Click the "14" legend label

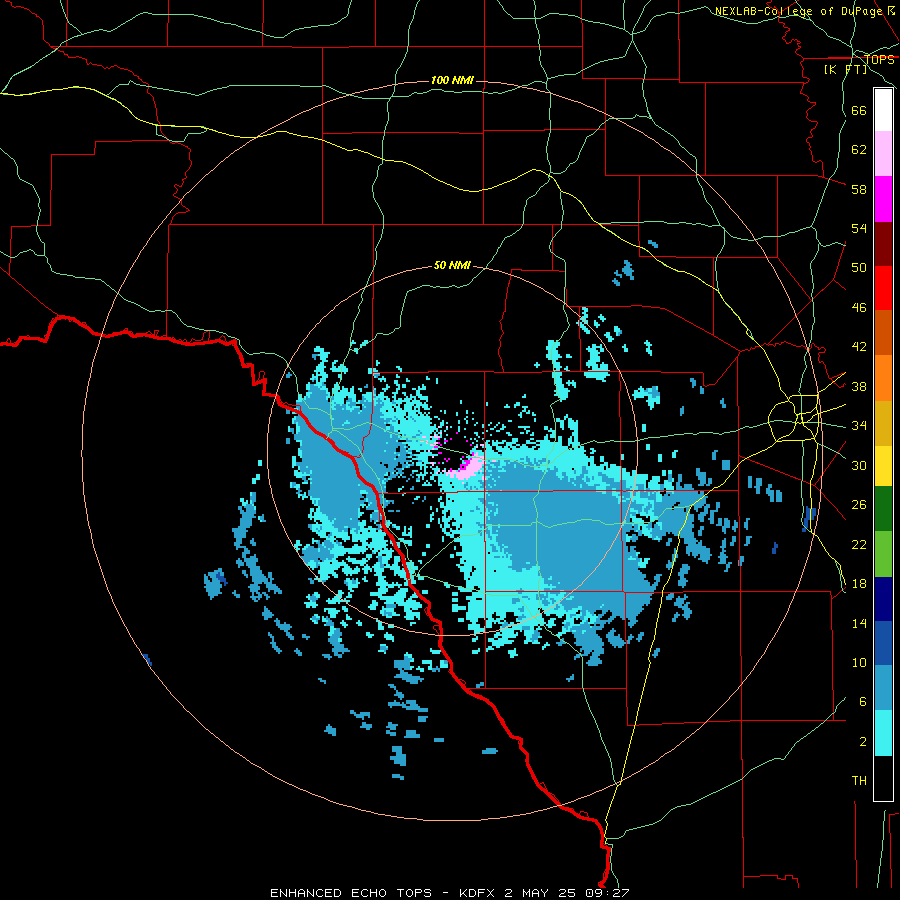tap(859, 623)
